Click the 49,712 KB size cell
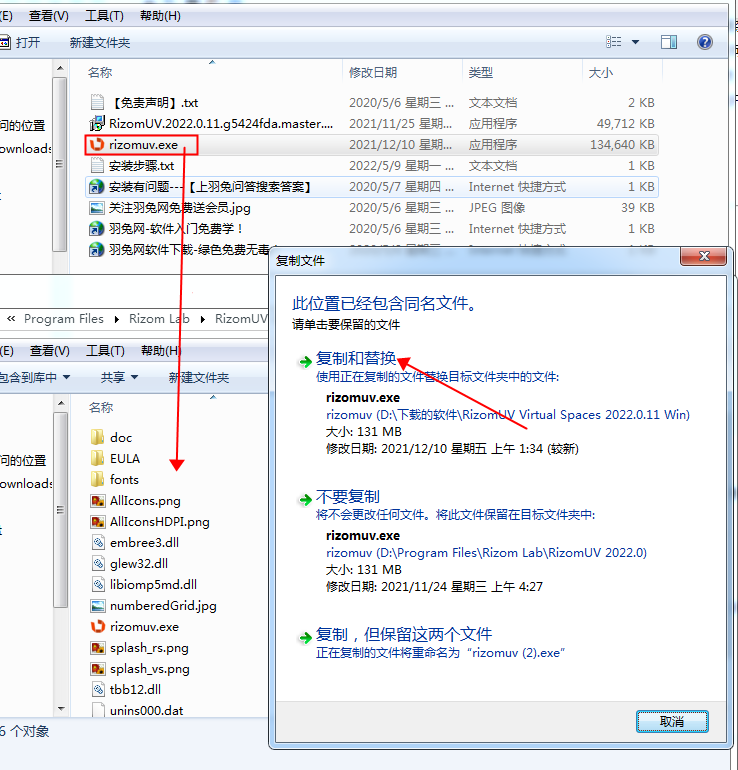This screenshot has height=770, width=738. (626, 123)
